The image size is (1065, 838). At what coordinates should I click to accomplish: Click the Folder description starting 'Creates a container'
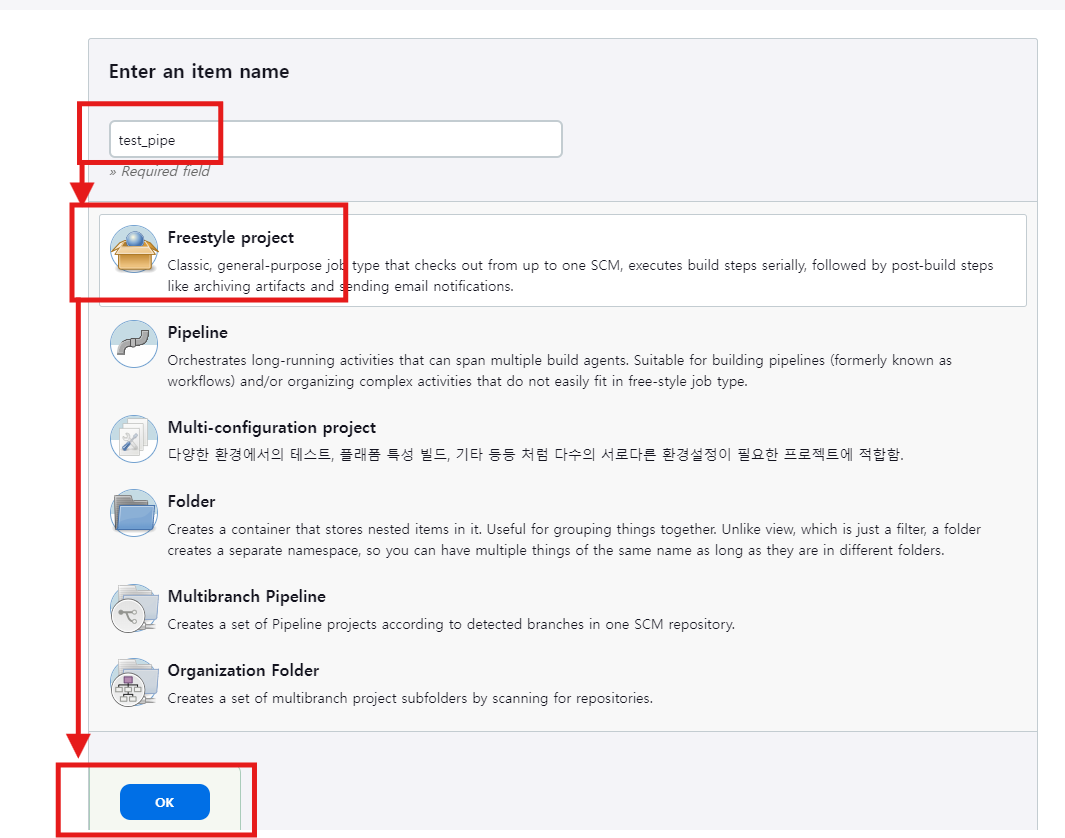tap(575, 540)
